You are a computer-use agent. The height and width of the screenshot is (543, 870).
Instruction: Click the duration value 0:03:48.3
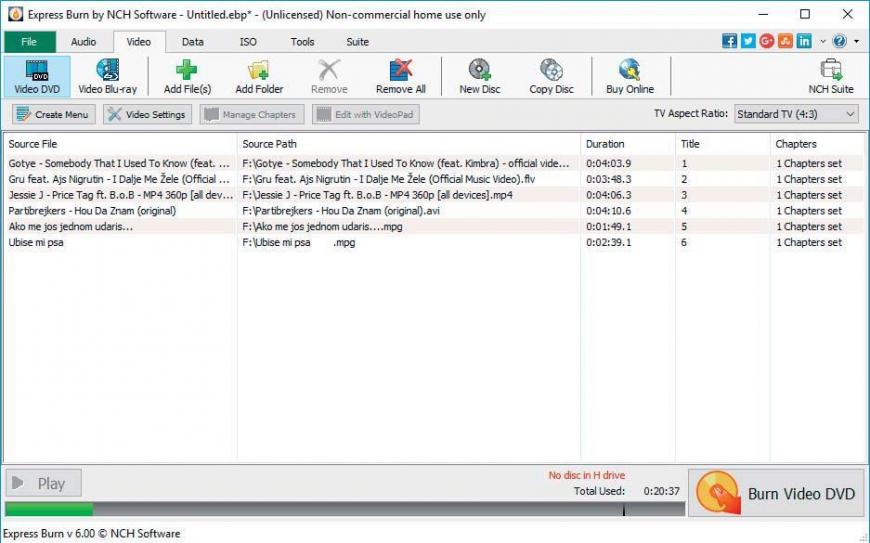[609, 179]
